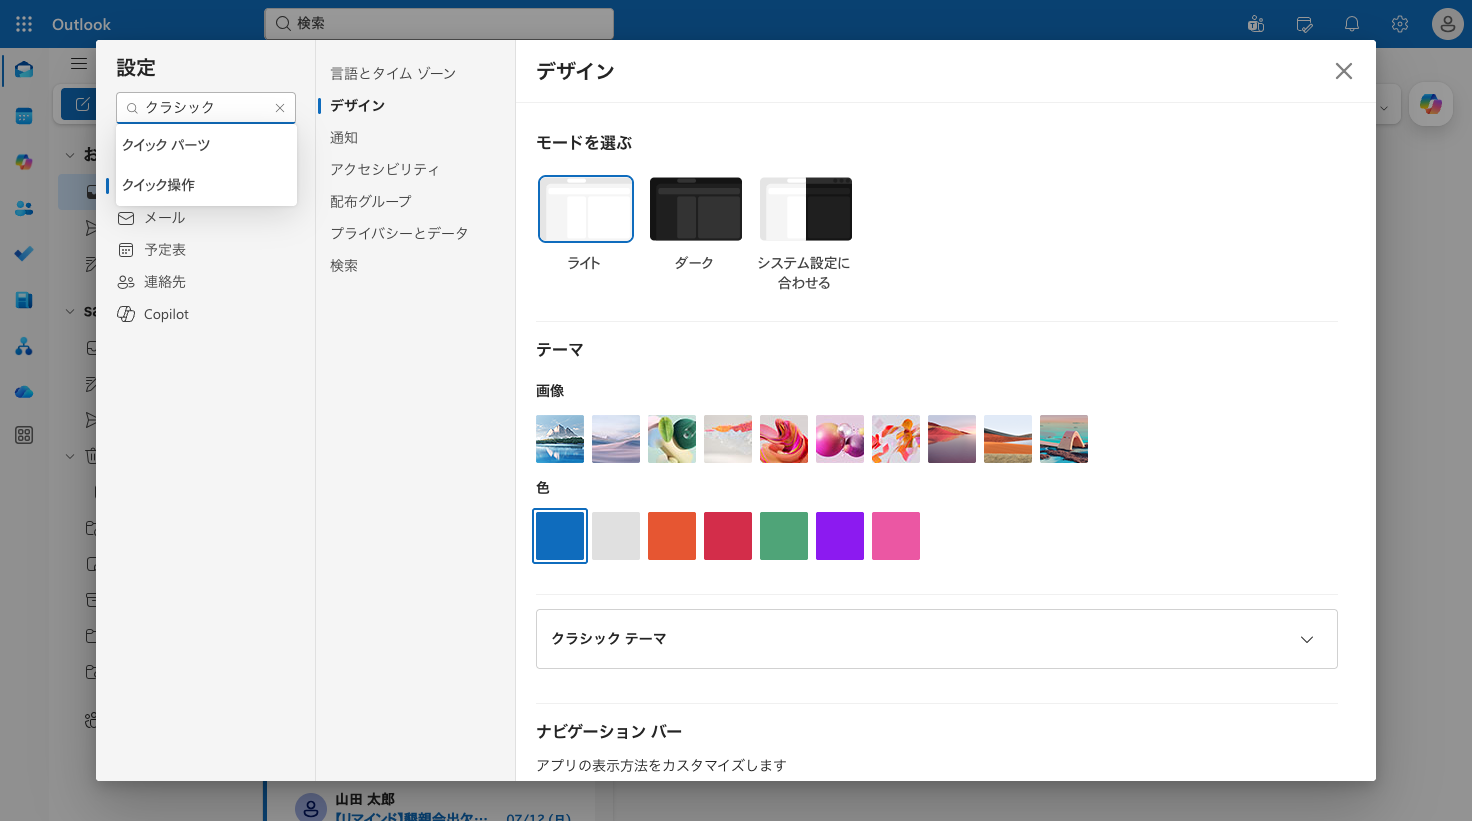The width and height of the screenshot is (1472, 821).
Task: Clear the settings search with X icon
Action: pos(280,108)
